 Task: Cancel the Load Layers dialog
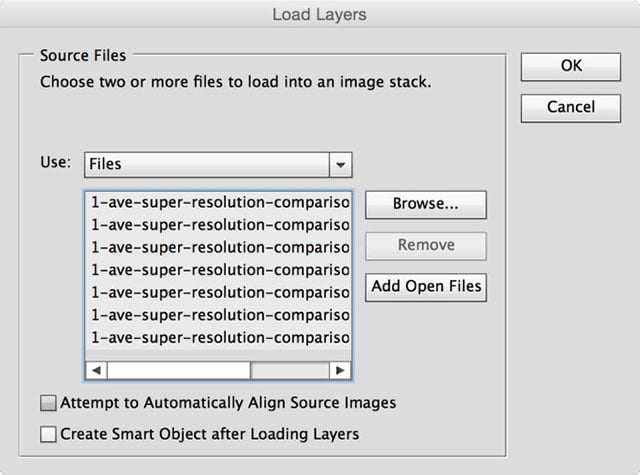pyautogui.click(x=571, y=108)
